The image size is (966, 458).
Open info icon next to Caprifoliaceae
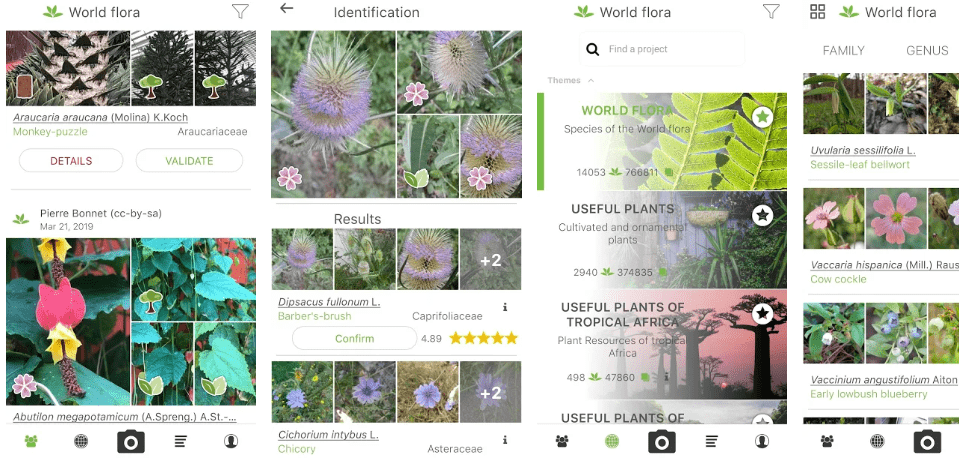(x=505, y=309)
